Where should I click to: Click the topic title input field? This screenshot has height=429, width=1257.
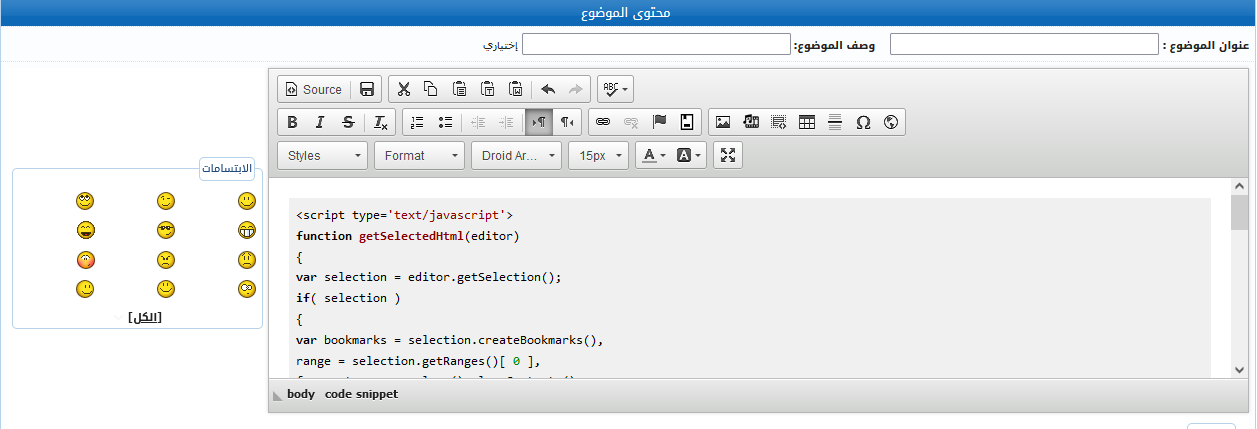1024,45
